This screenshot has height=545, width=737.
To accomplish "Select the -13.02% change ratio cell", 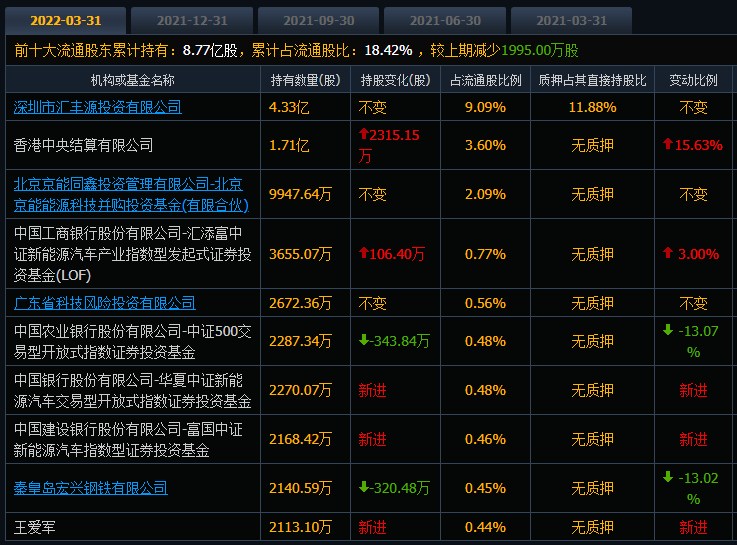I will pos(691,488).
